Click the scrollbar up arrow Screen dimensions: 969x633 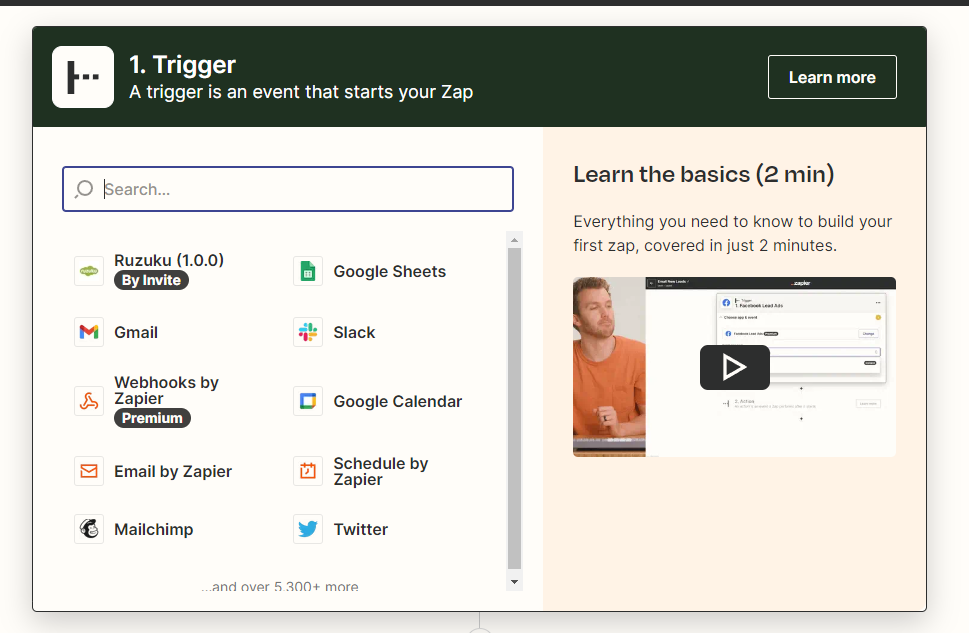(514, 239)
